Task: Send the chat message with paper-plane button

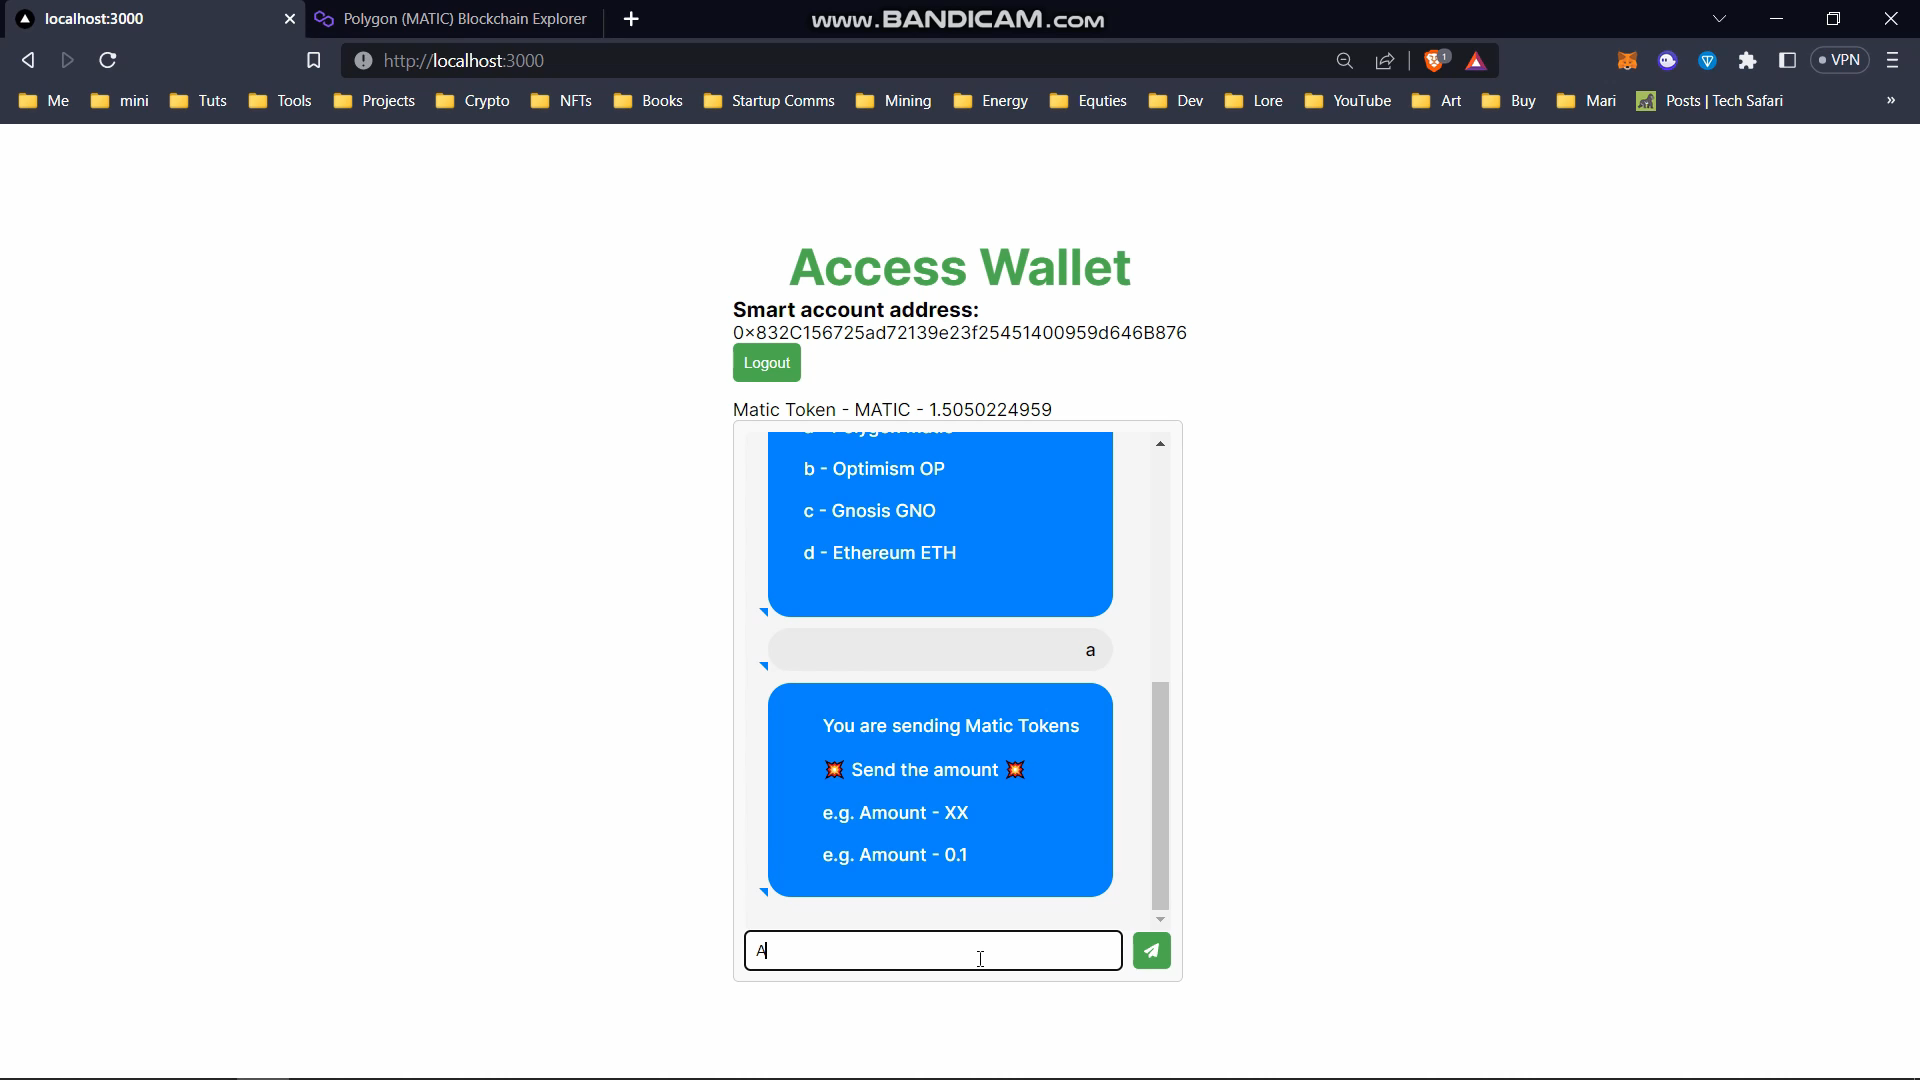Action: 1152,951
